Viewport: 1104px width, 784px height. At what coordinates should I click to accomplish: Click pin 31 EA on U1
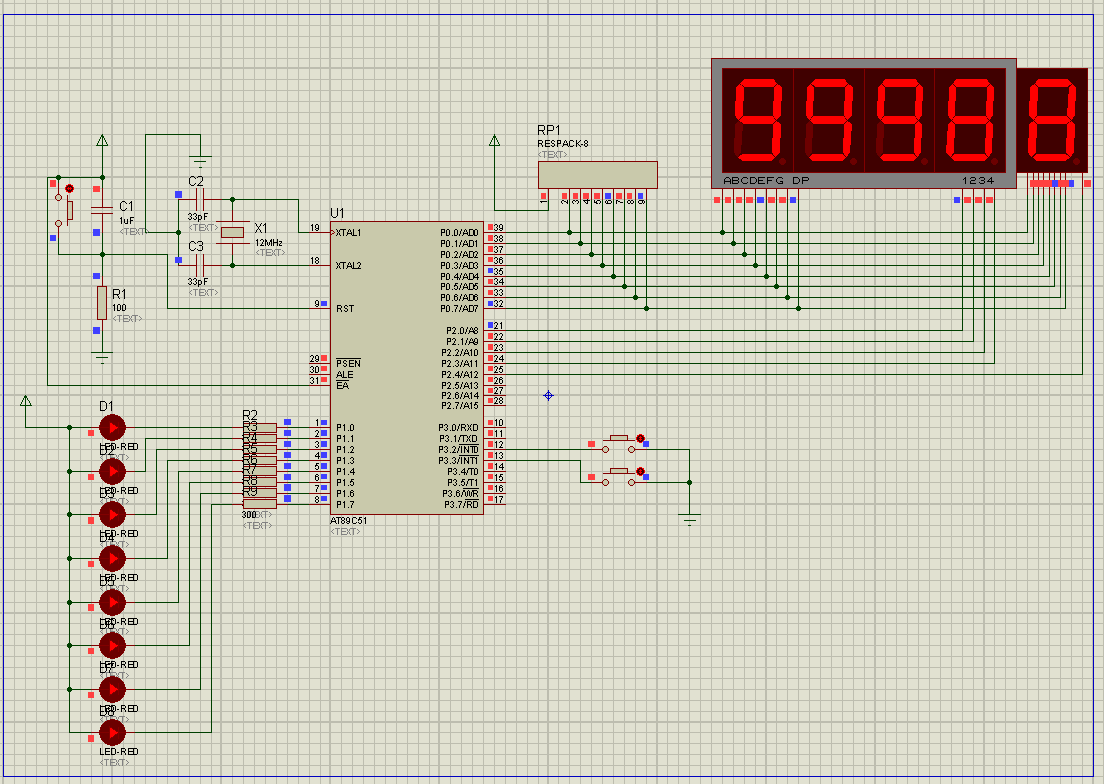pos(320,384)
